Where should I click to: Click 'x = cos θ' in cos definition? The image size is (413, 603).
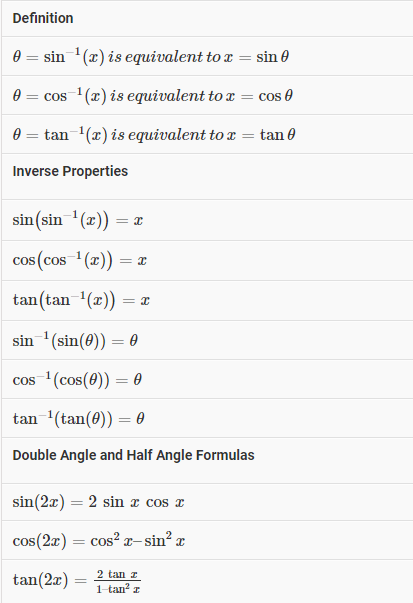[x=259, y=95]
